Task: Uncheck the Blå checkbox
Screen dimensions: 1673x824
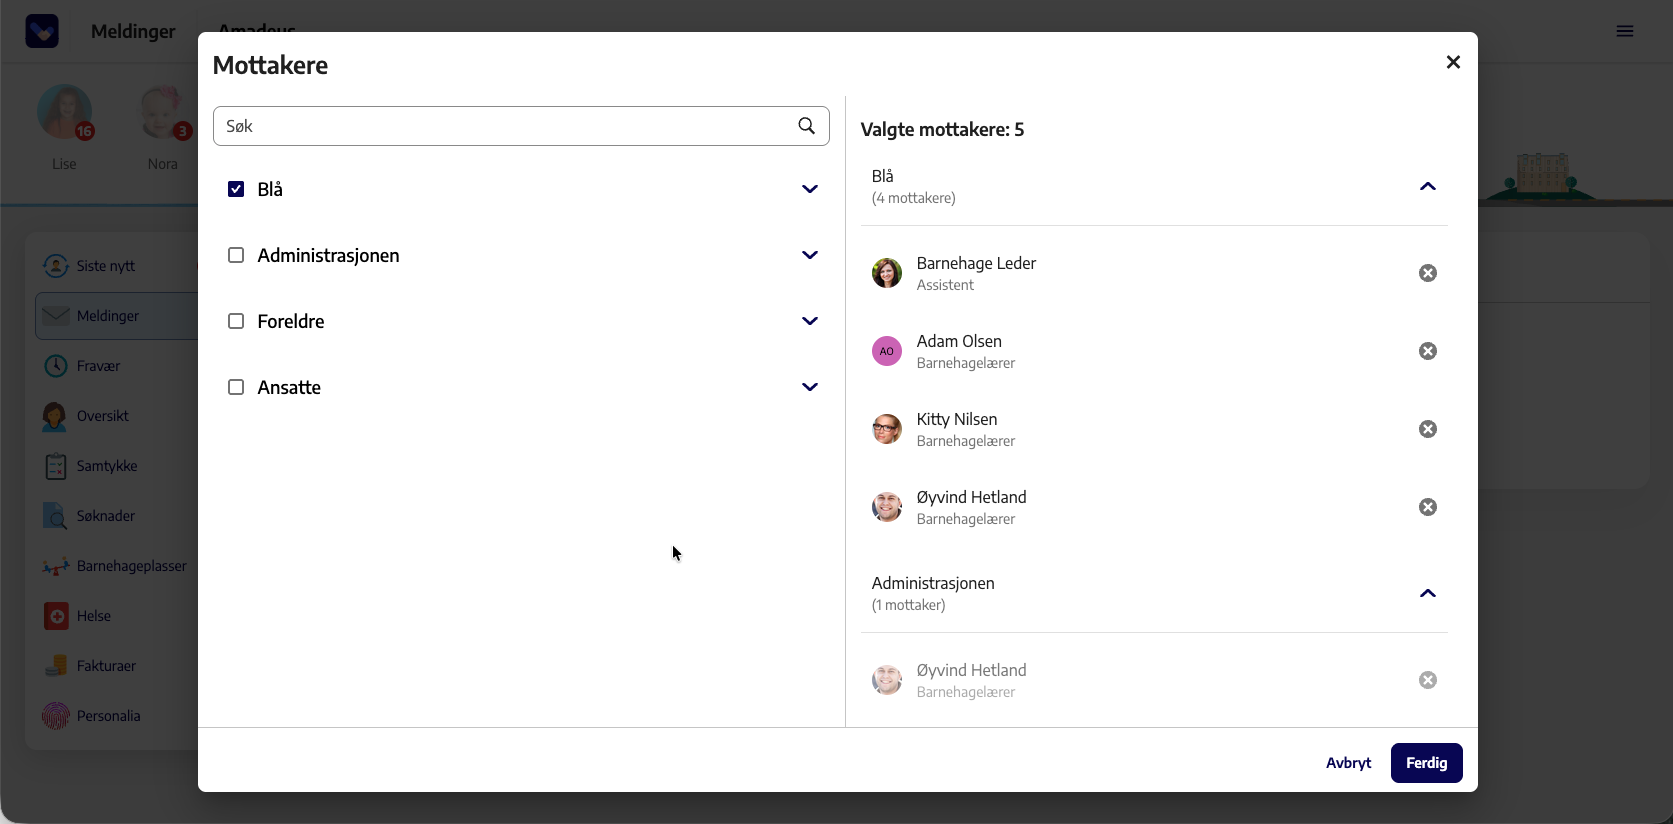Action: pyautogui.click(x=236, y=189)
